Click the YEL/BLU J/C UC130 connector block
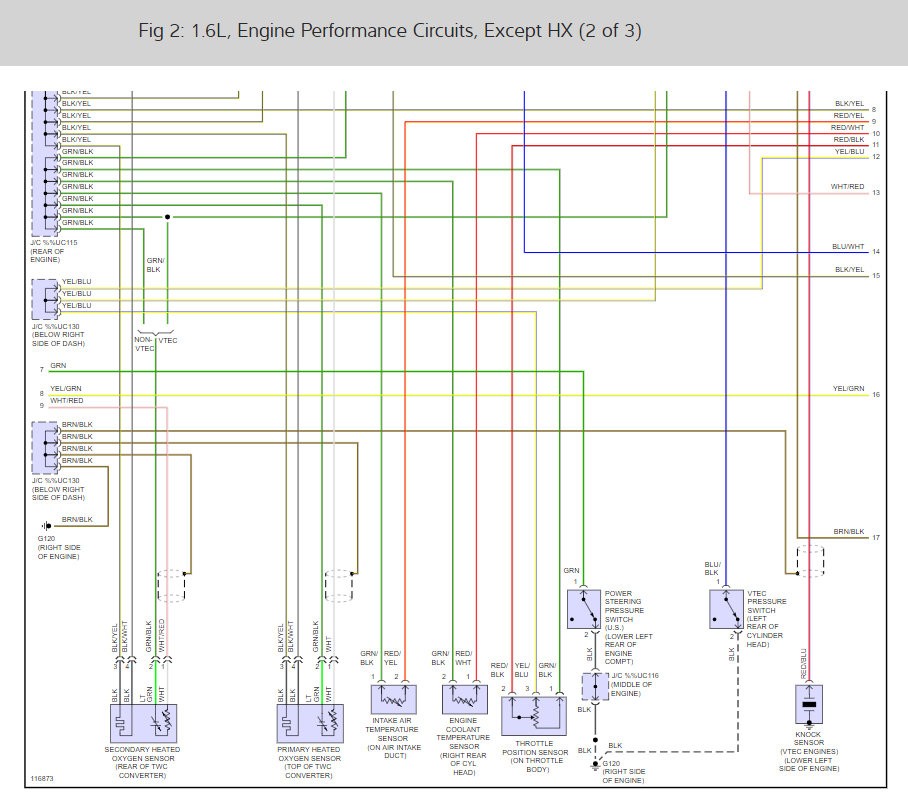This screenshot has height=808, width=908. point(45,299)
